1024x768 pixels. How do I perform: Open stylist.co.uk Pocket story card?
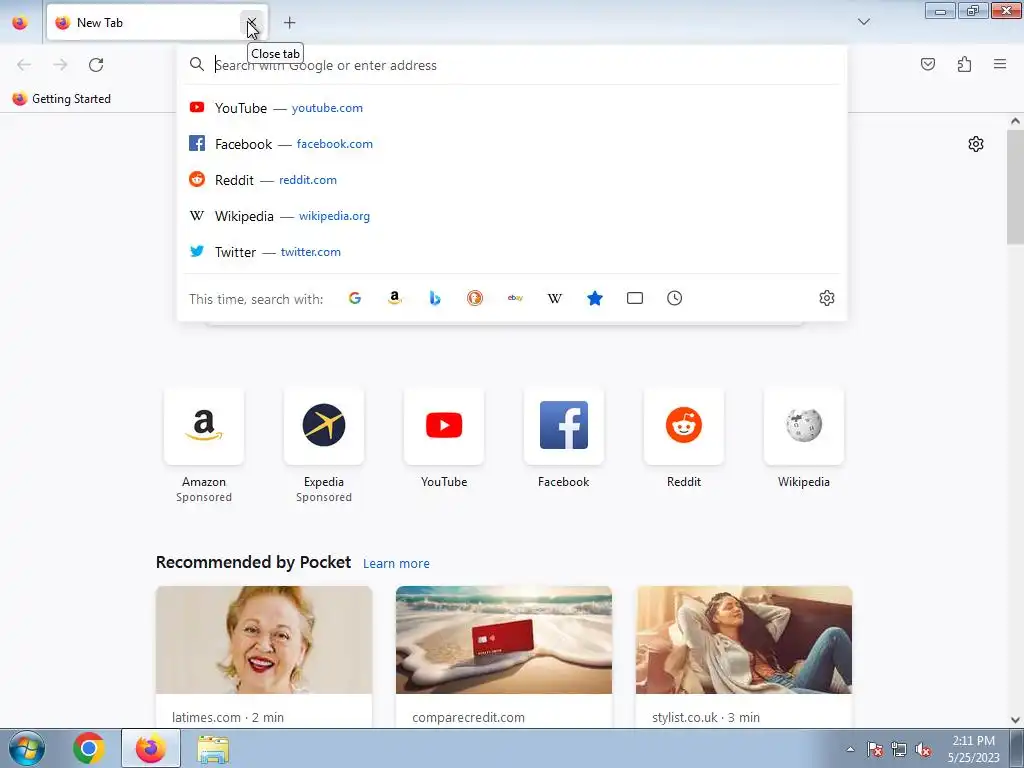coord(744,657)
